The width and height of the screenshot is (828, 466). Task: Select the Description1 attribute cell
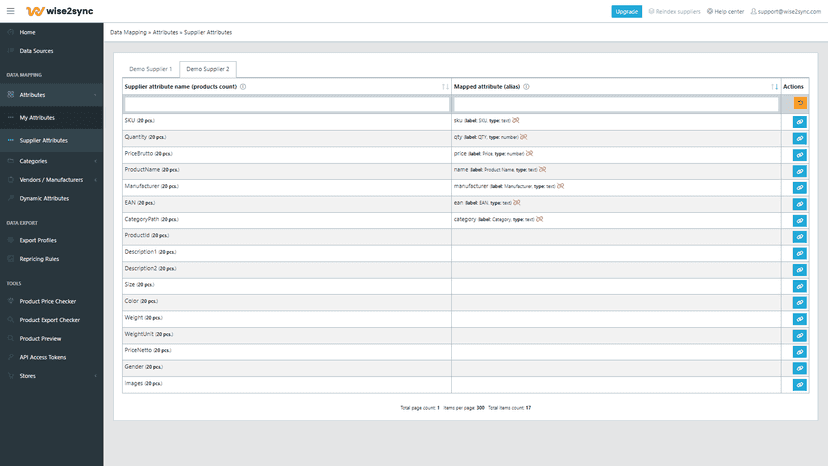pos(287,252)
